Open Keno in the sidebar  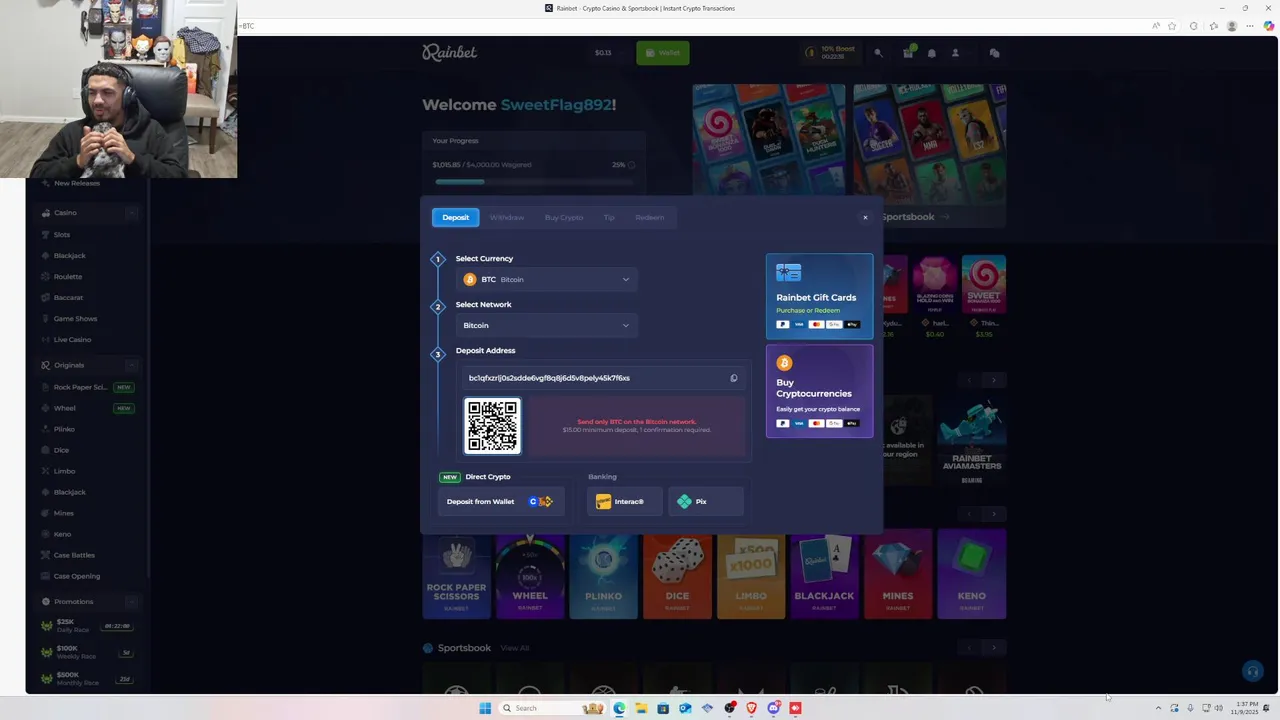(x=62, y=534)
